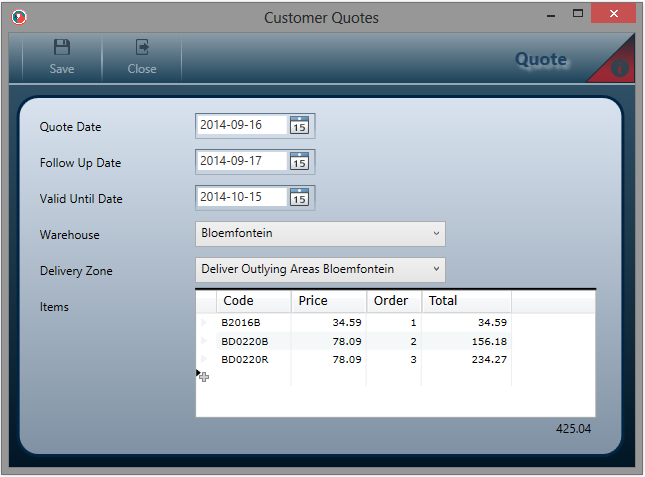Click the info icon in red corner
The height and width of the screenshot is (477, 645).
(x=619, y=68)
